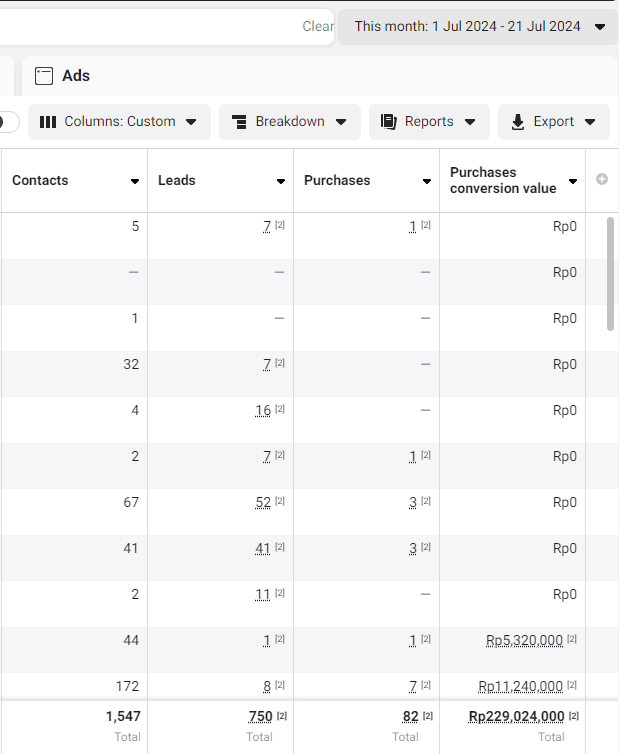The width and height of the screenshot is (619, 754).
Task: Click the Export download icon
Action: [x=518, y=122]
